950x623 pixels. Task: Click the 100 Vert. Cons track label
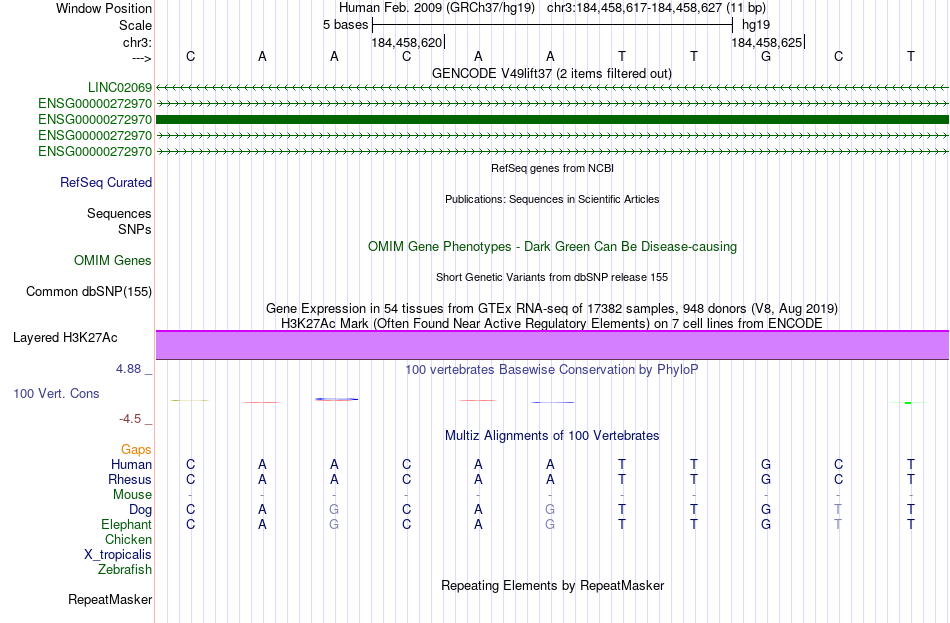[x=56, y=394]
